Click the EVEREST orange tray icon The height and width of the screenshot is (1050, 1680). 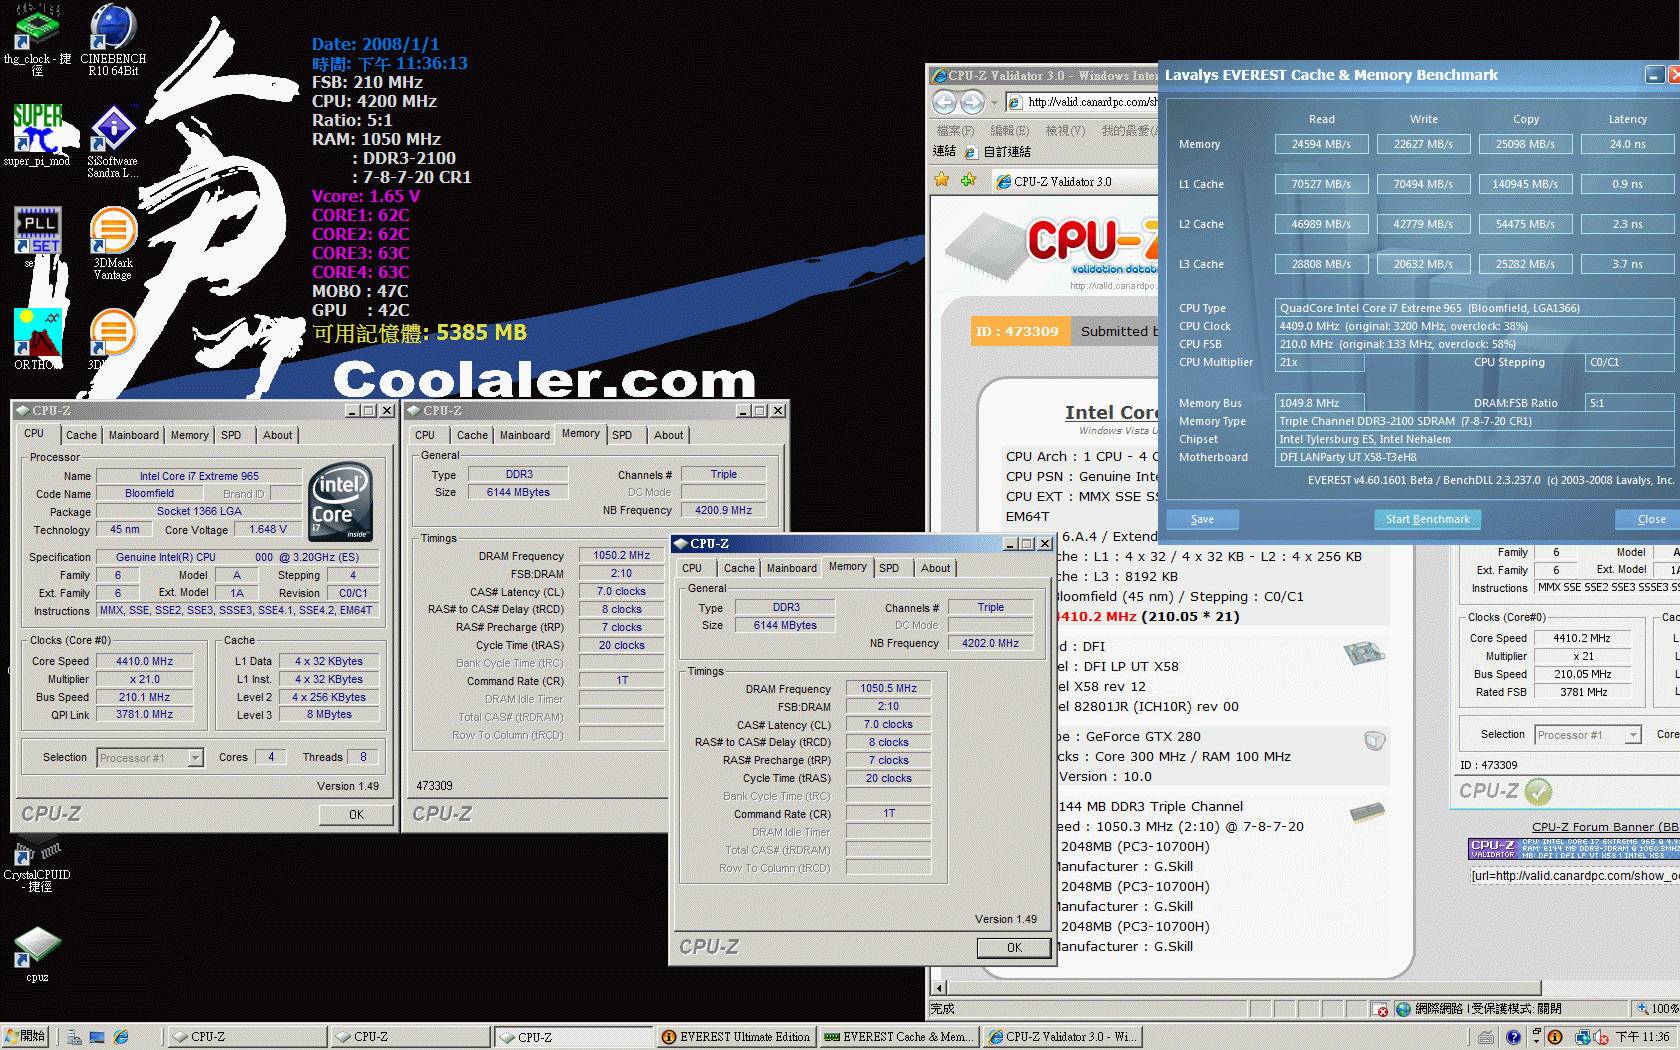1555,1037
